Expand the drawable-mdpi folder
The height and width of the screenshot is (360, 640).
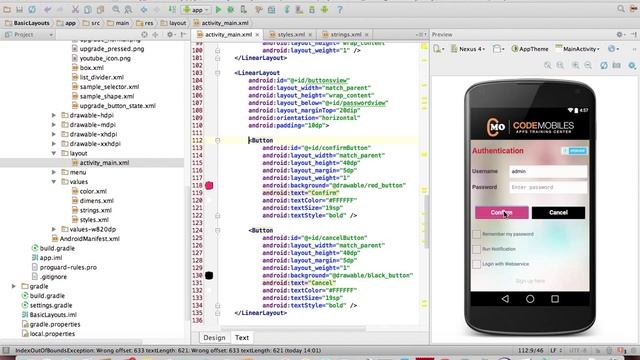point(53,125)
